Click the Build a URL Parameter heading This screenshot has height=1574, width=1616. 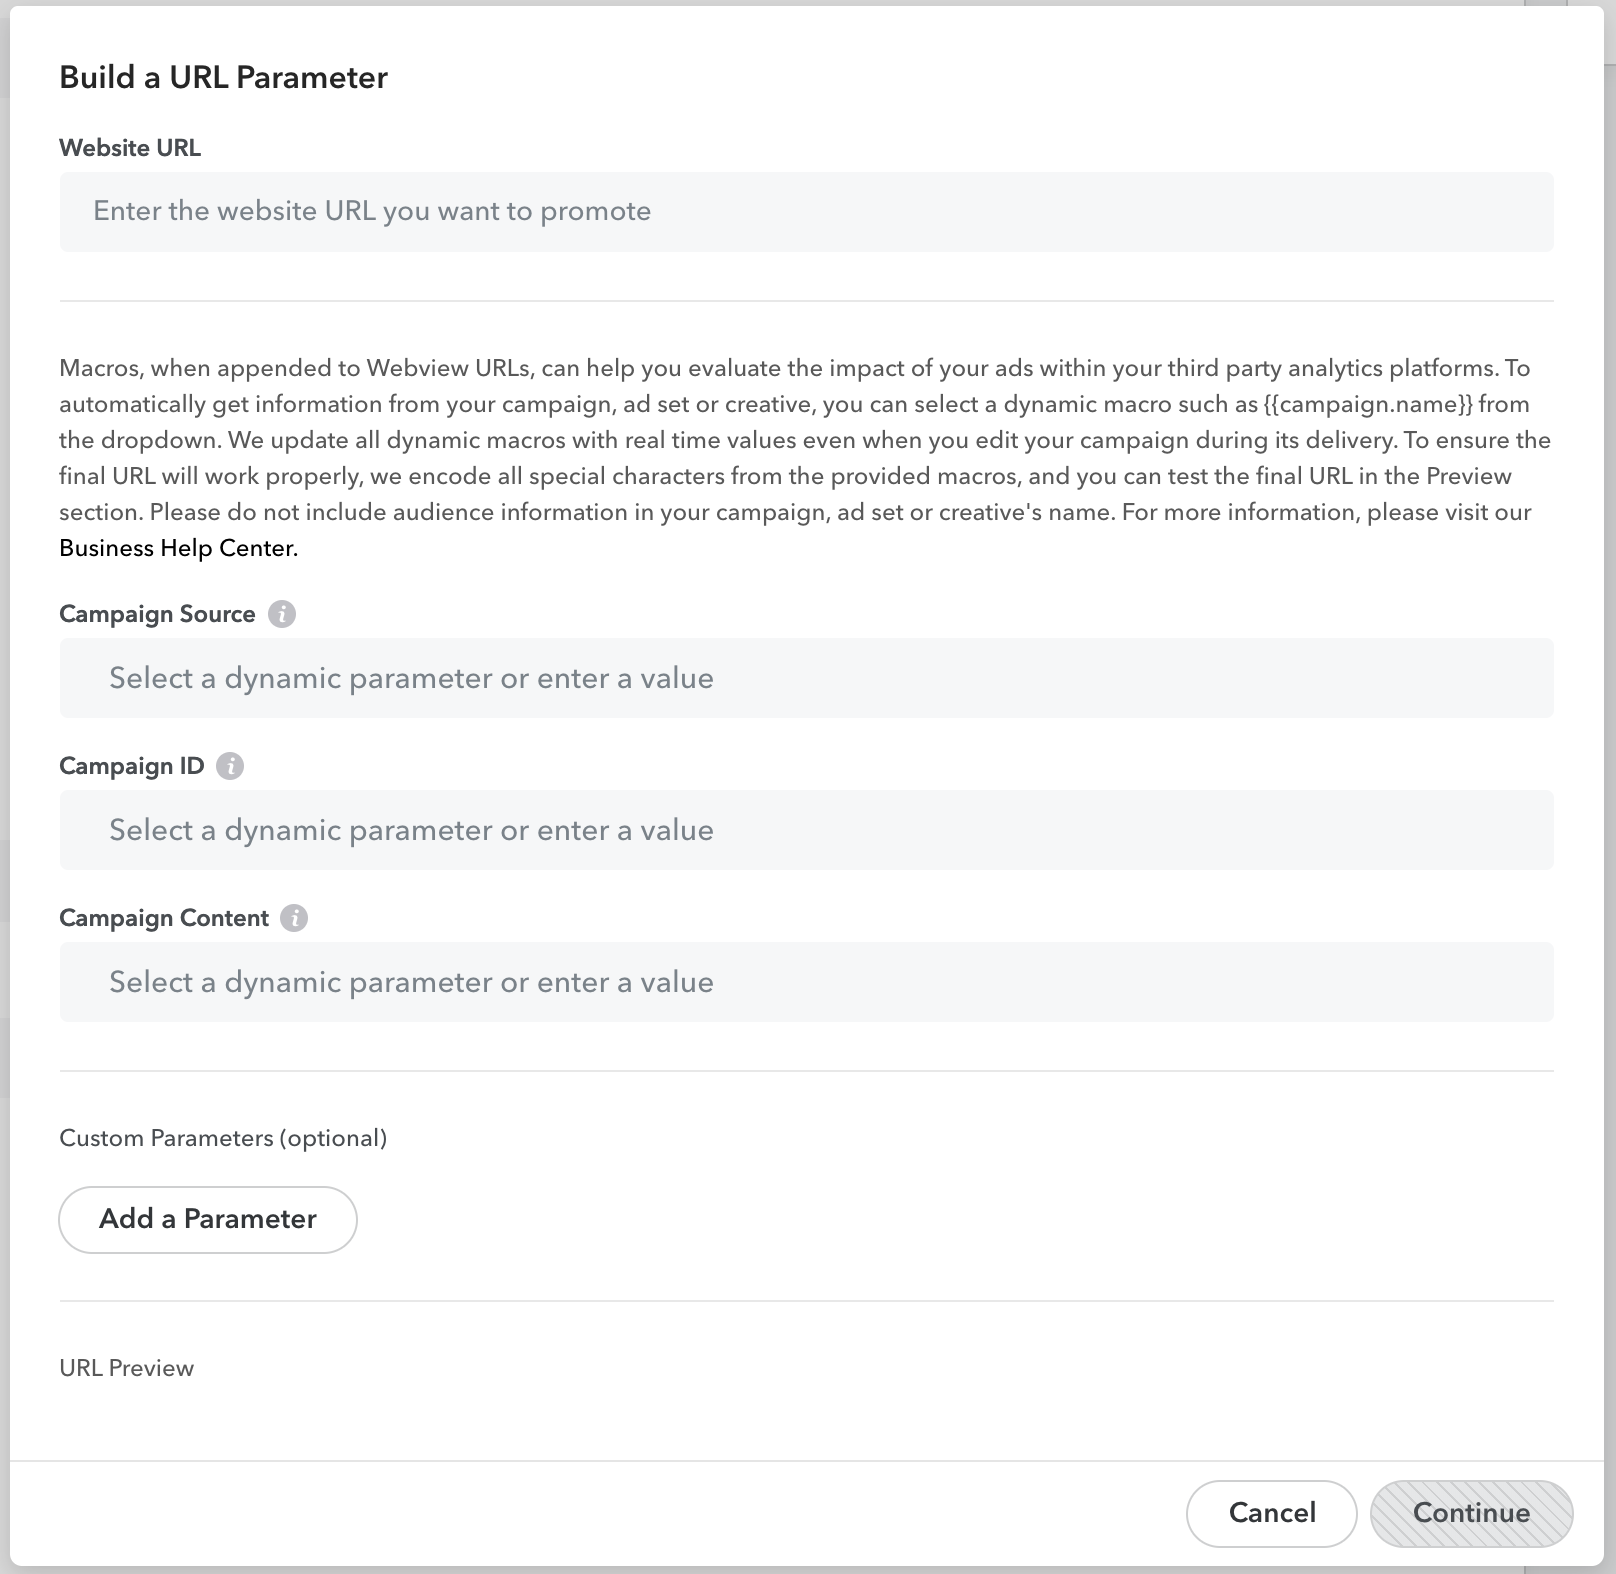point(223,77)
